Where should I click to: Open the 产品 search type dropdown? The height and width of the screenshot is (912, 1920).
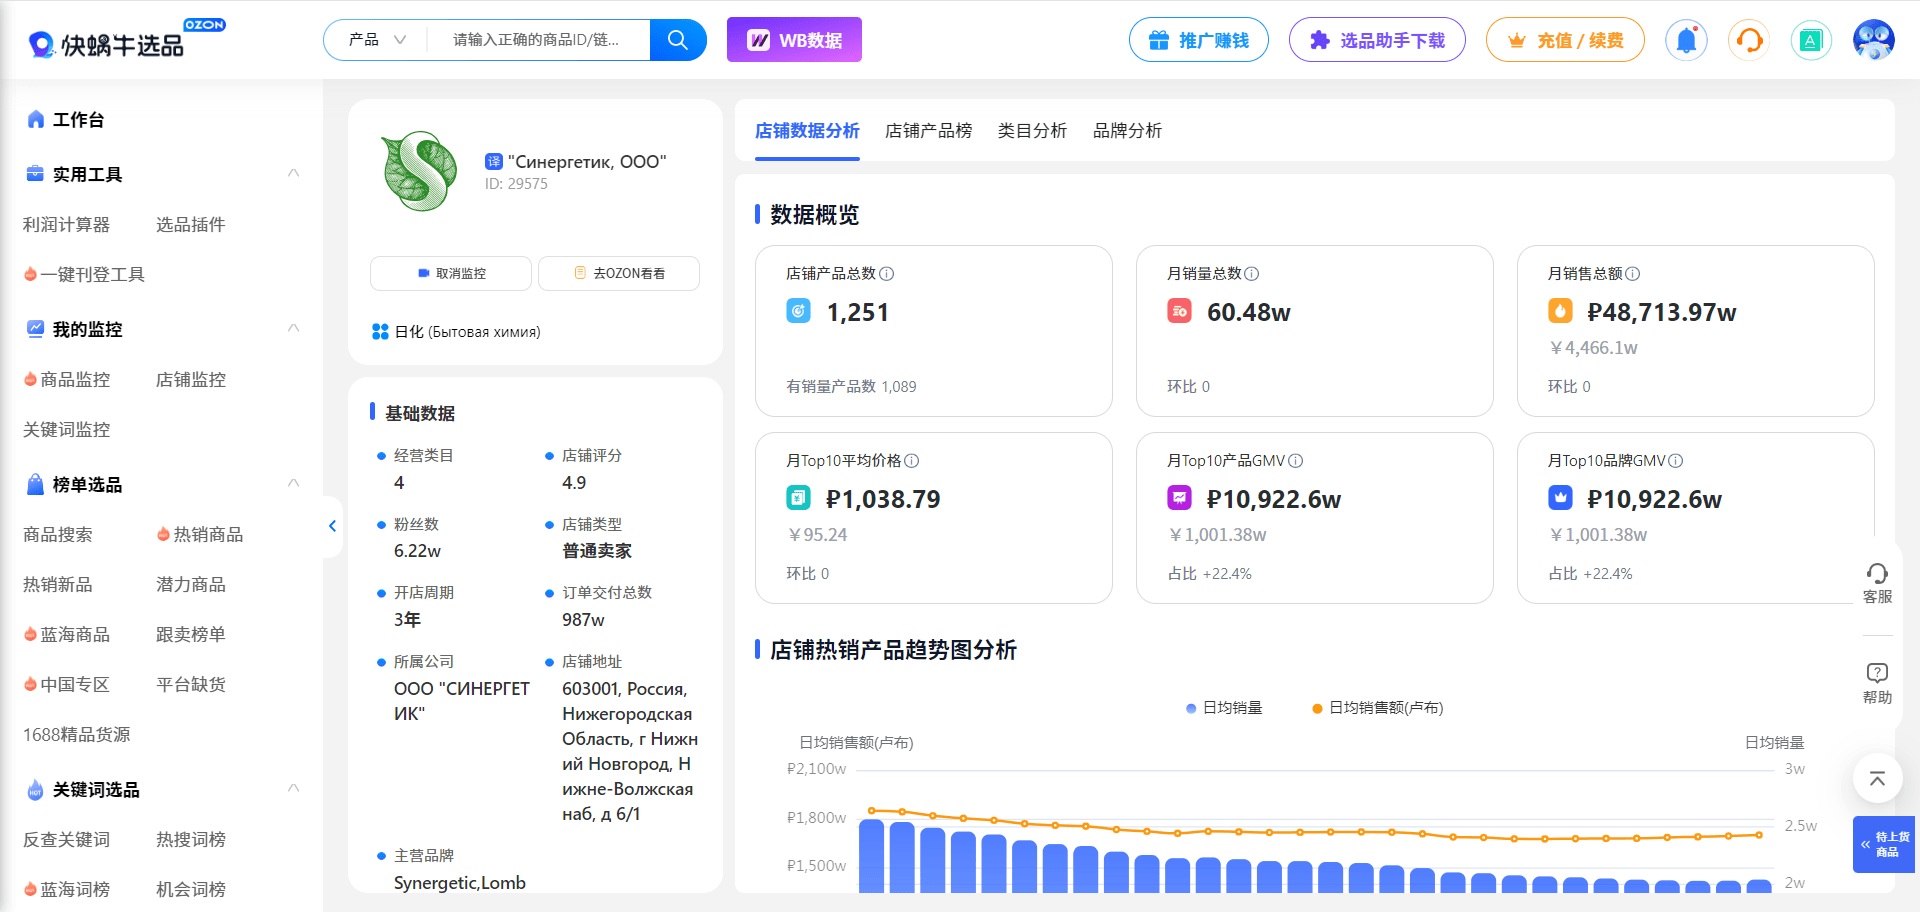[x=377, y=39]
